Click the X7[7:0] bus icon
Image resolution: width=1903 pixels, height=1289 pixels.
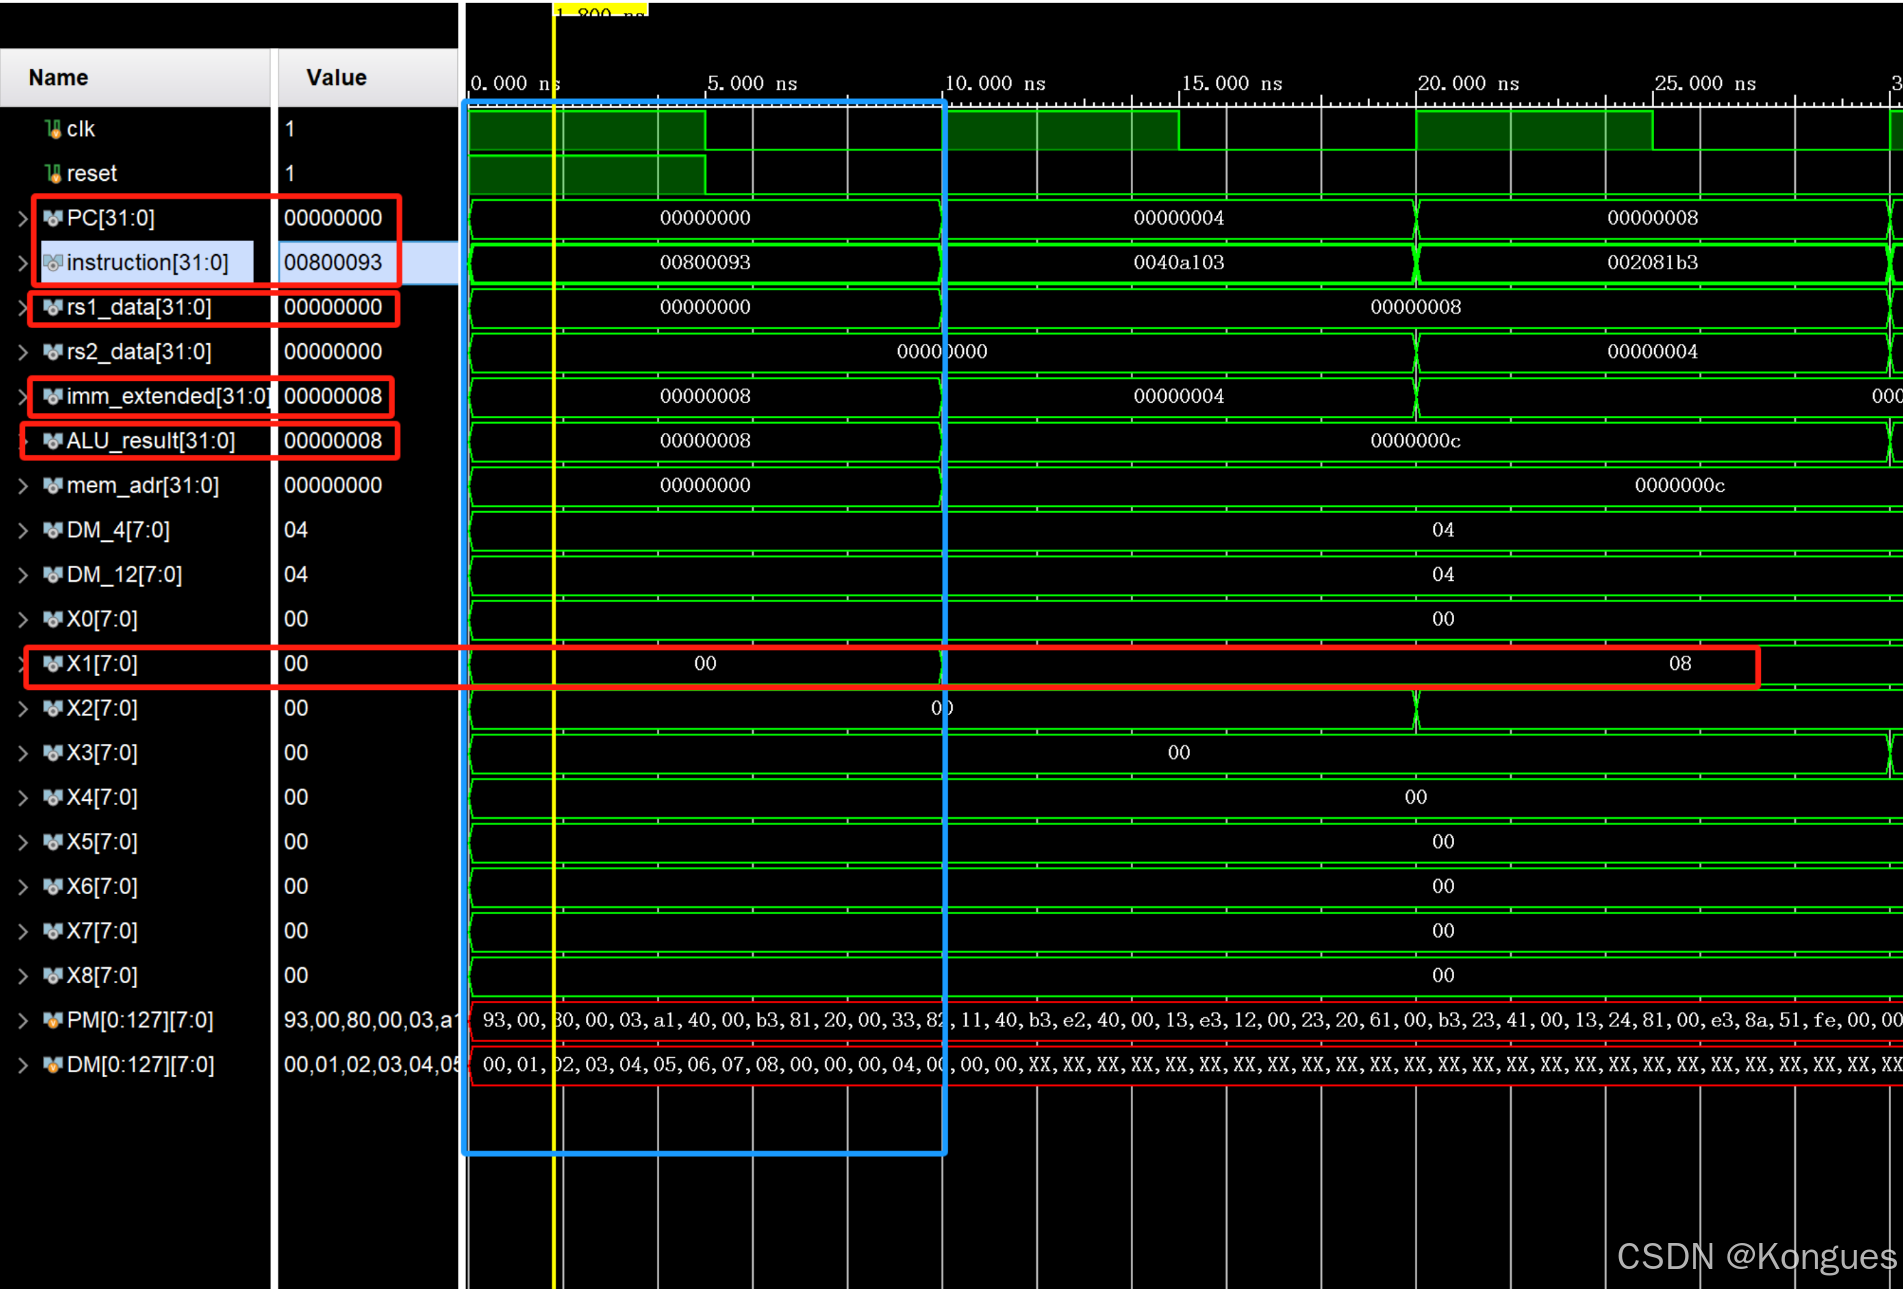(x=53, y=931)
